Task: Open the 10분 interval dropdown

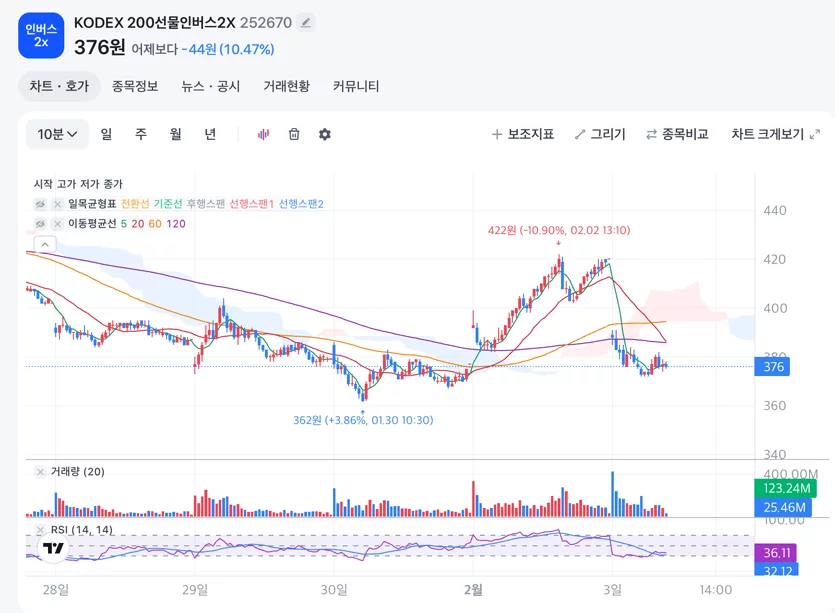Action: tap(57, 134)
